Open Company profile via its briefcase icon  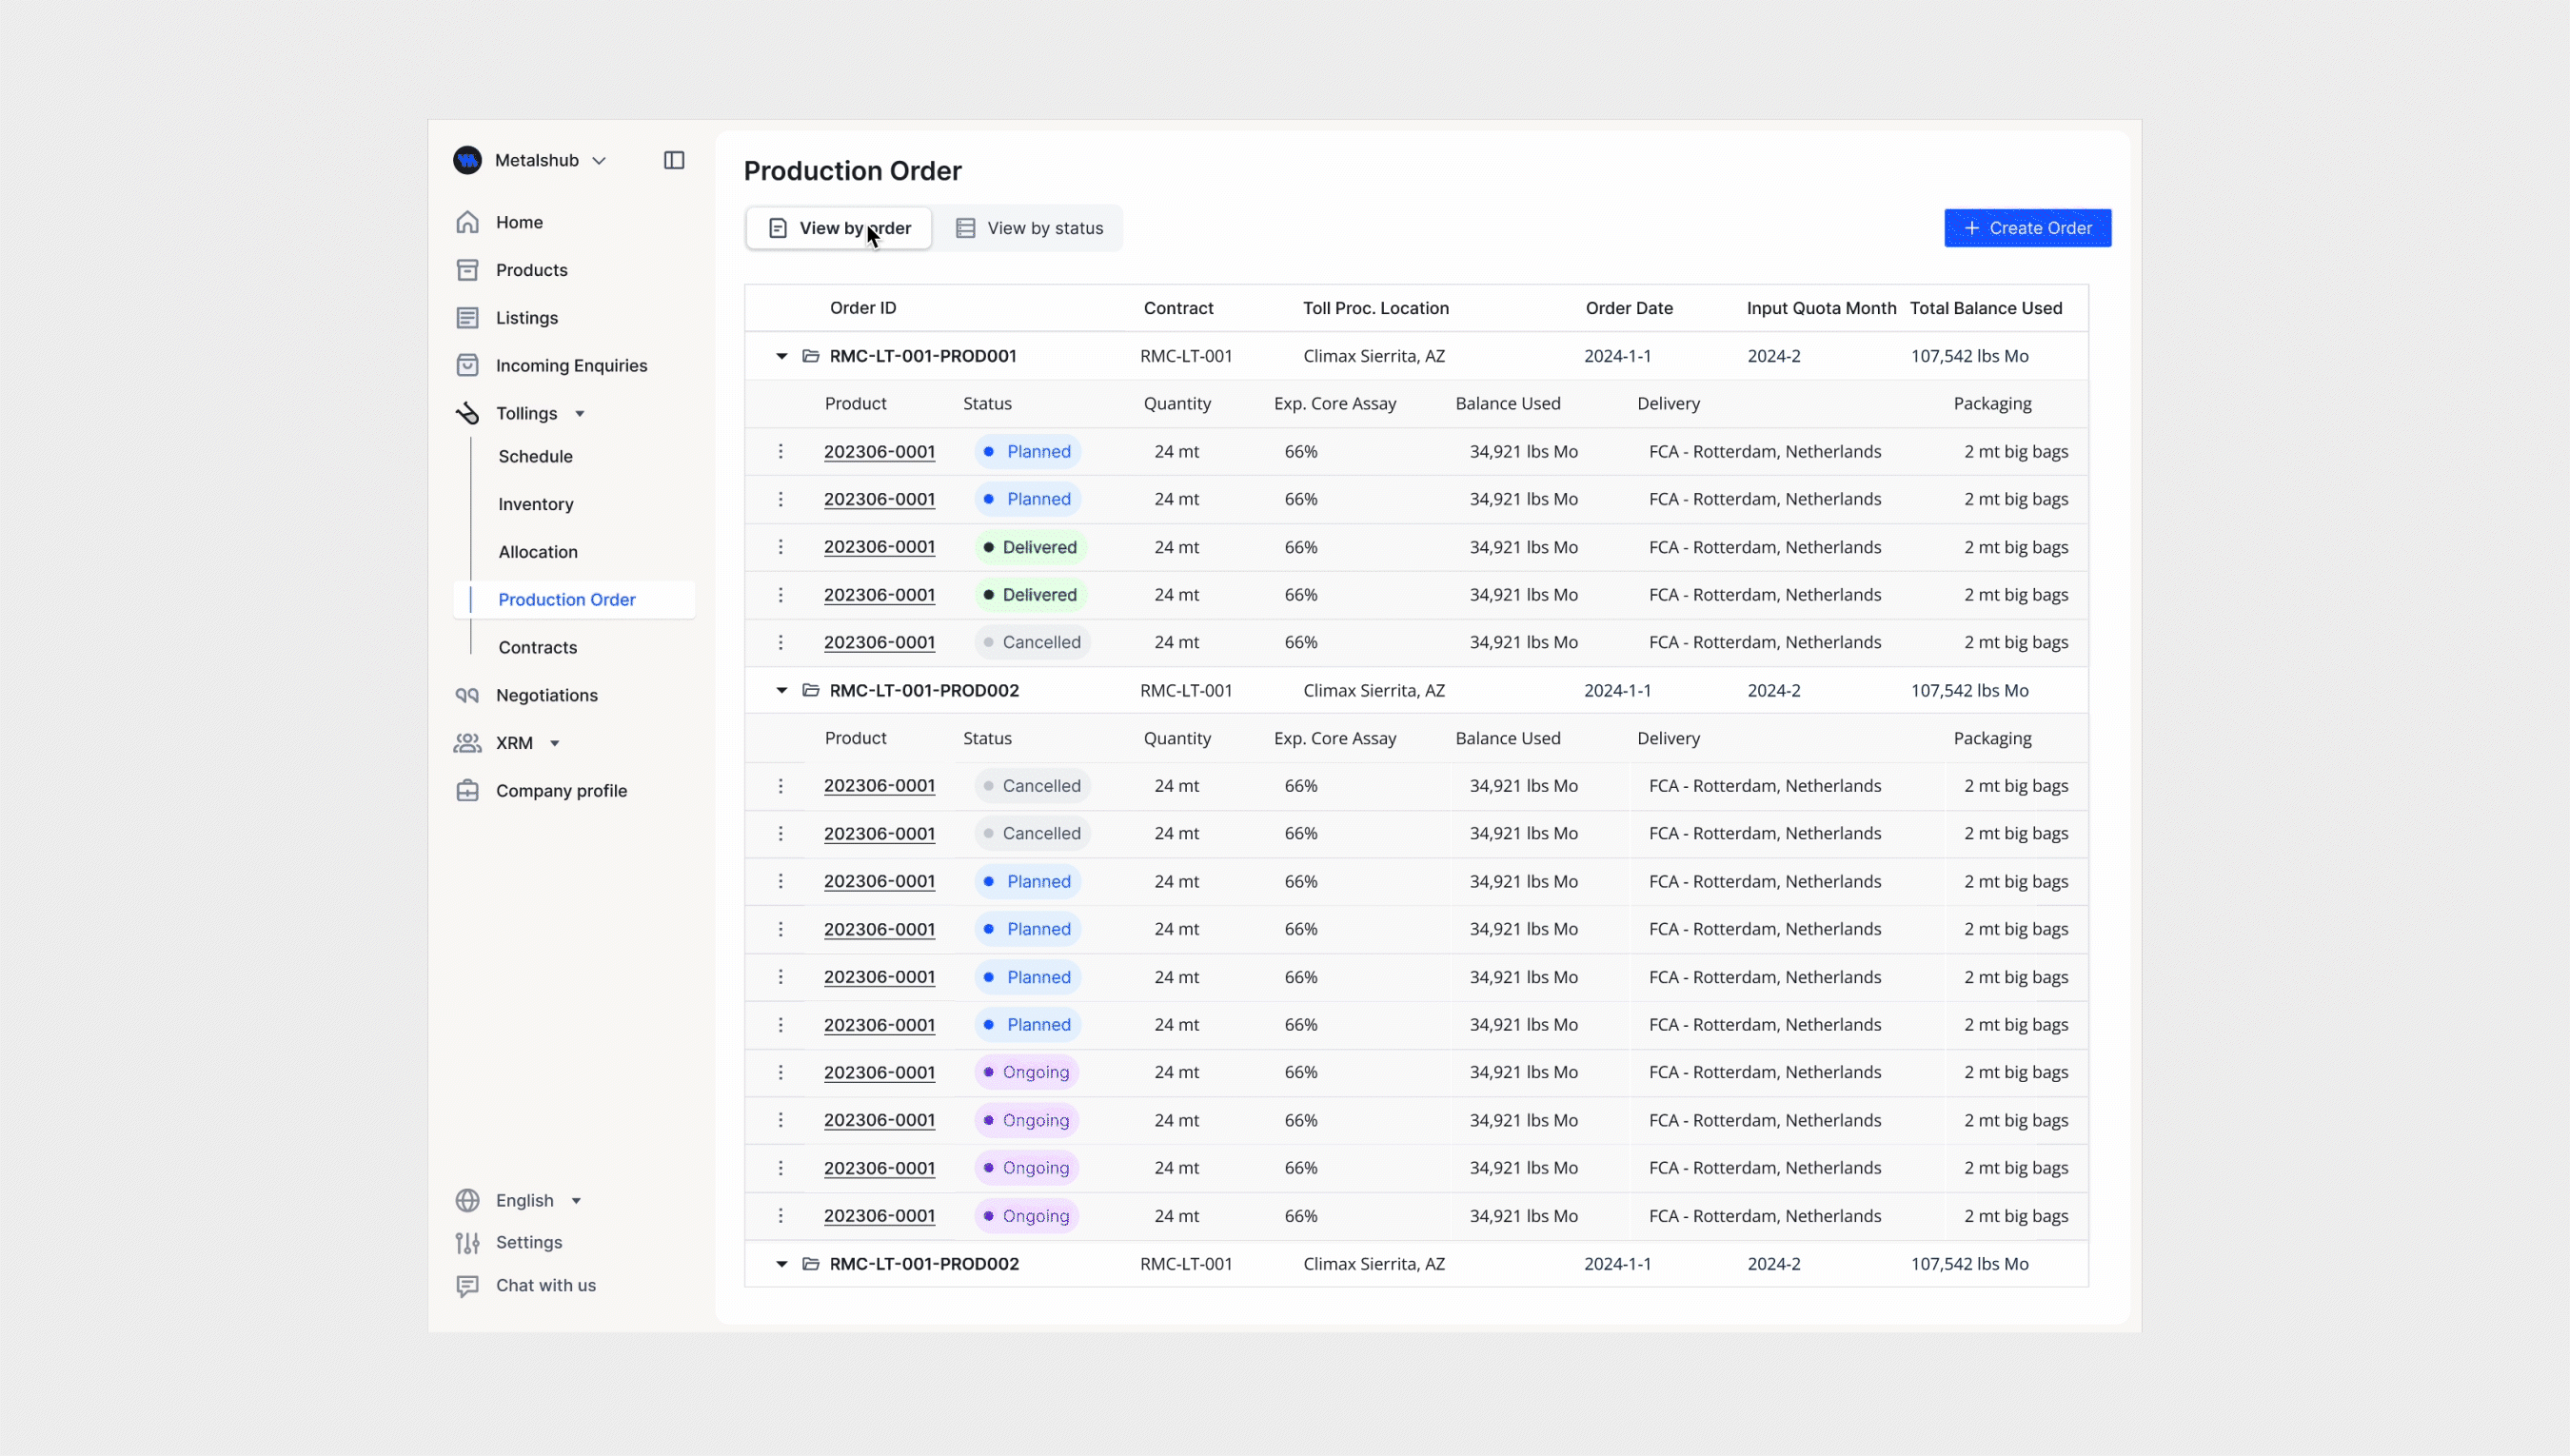469,790
